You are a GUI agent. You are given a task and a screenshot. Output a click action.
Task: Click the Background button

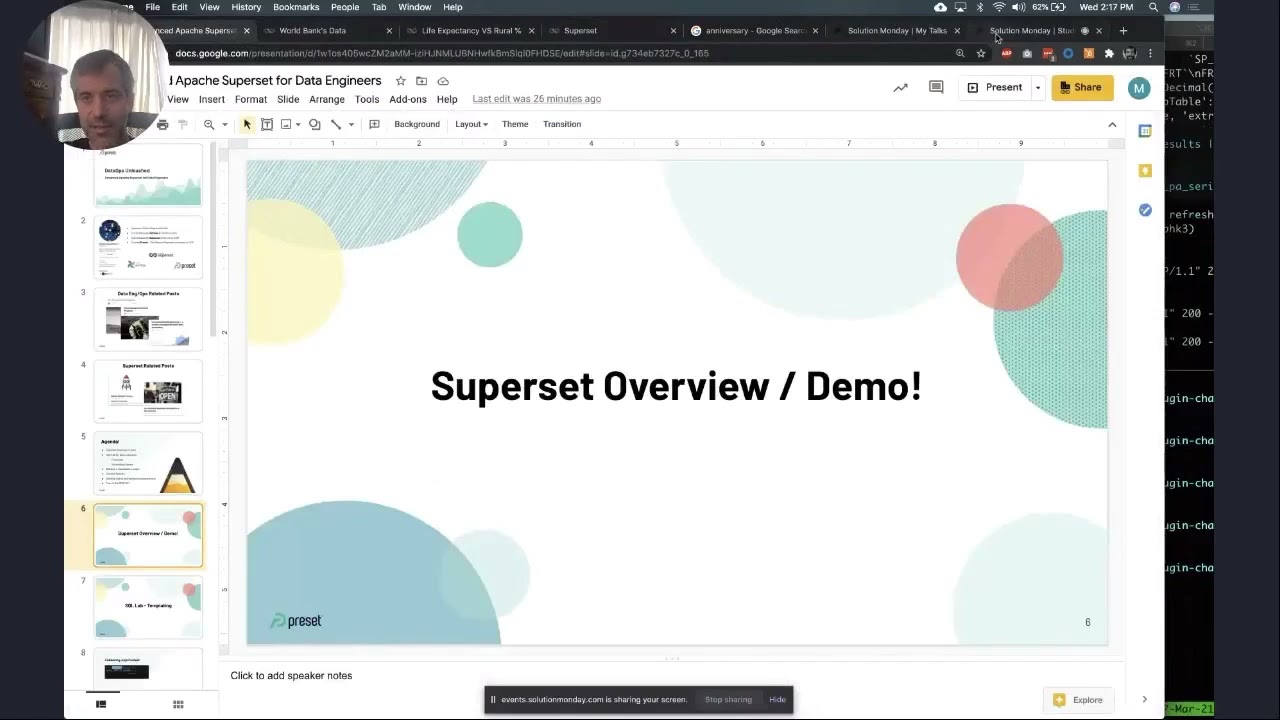[x=417, y=124]
